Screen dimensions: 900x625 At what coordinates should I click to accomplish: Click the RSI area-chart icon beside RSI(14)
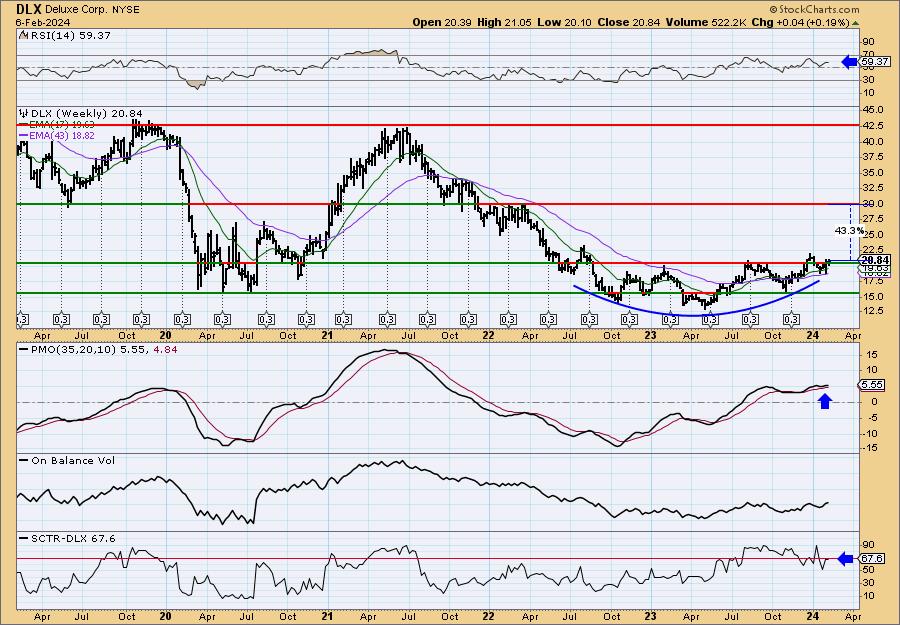pyautogui.click(x=23, y=36)
